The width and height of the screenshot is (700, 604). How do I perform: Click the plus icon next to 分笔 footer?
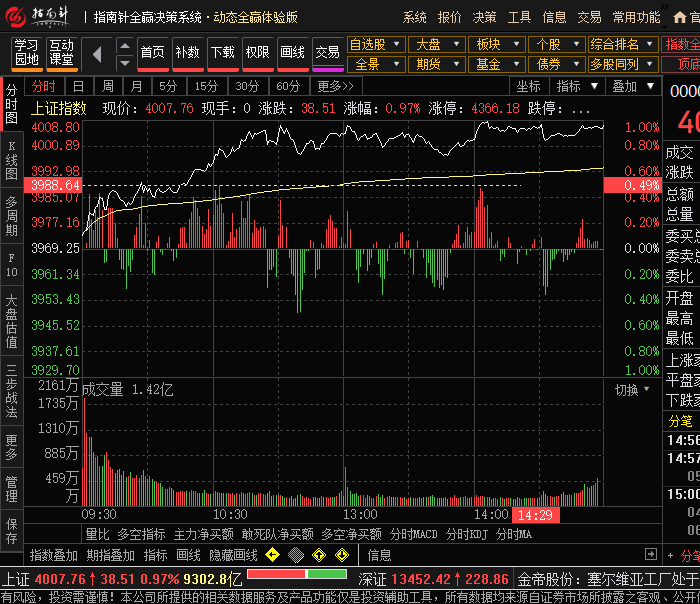click(670, 556)
